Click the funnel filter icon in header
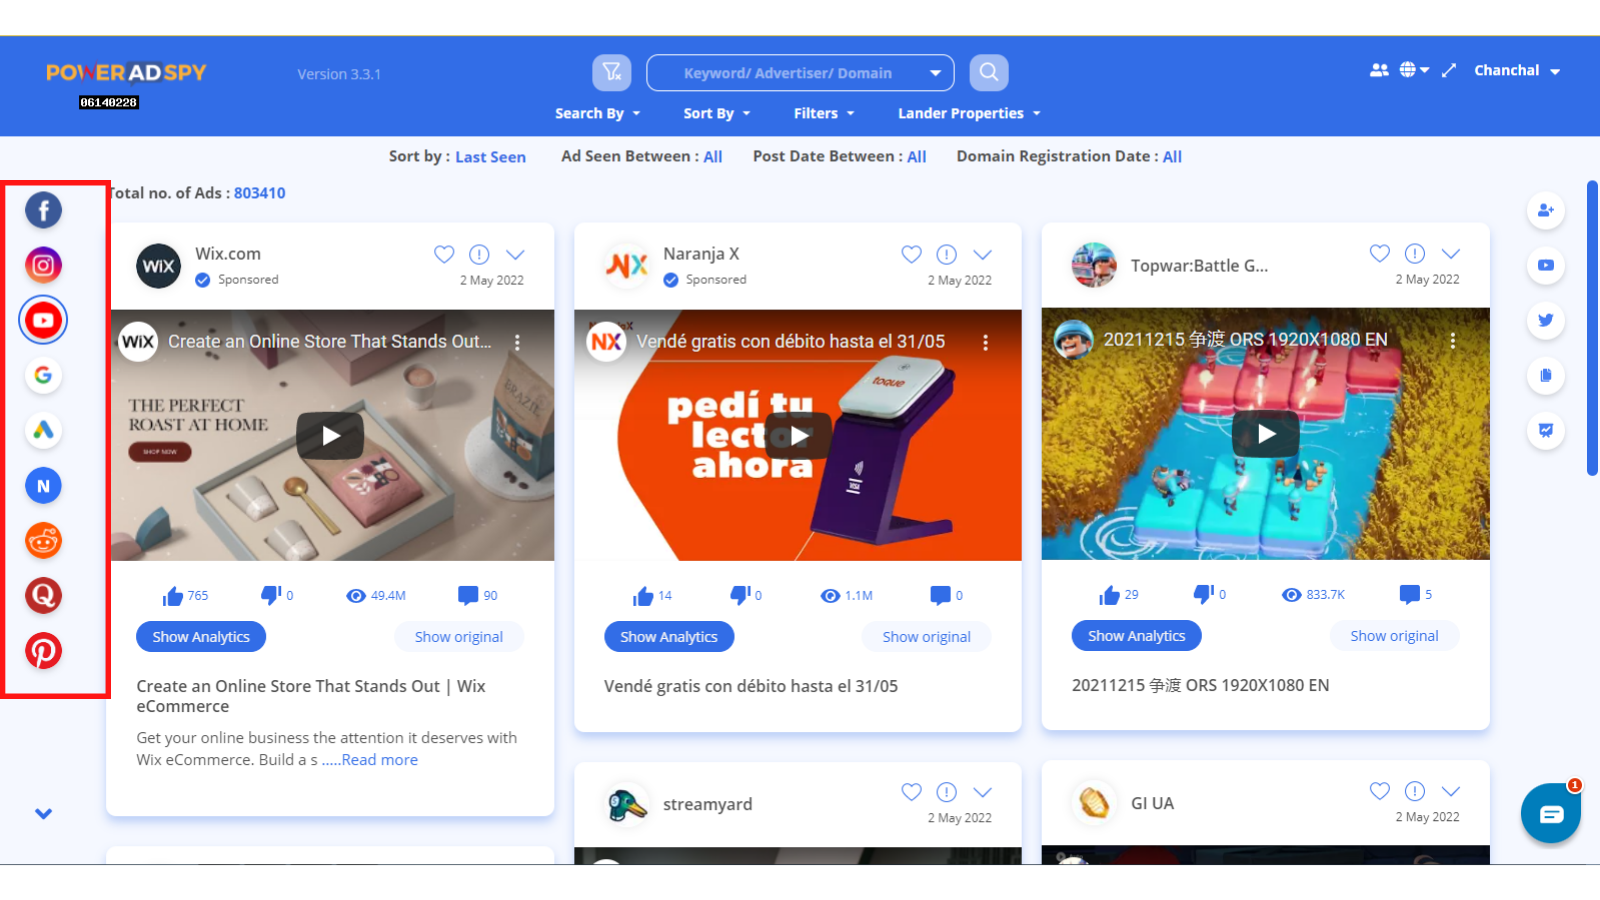1600x900 pixels. pos(612,72)
